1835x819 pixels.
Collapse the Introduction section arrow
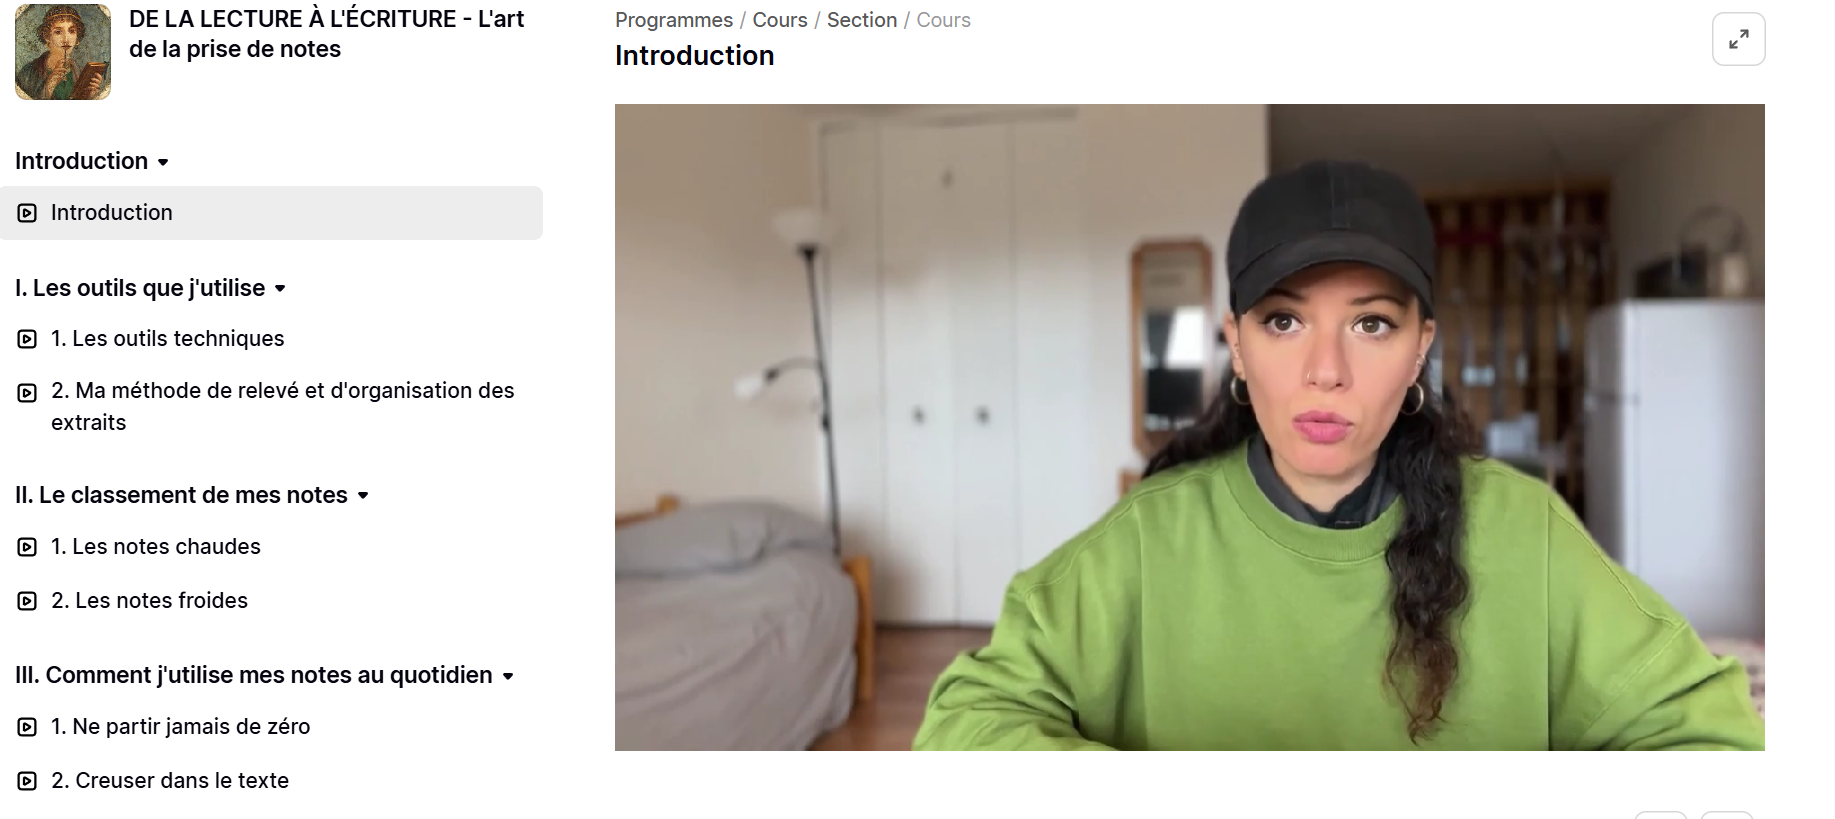[x=163, y=162]
